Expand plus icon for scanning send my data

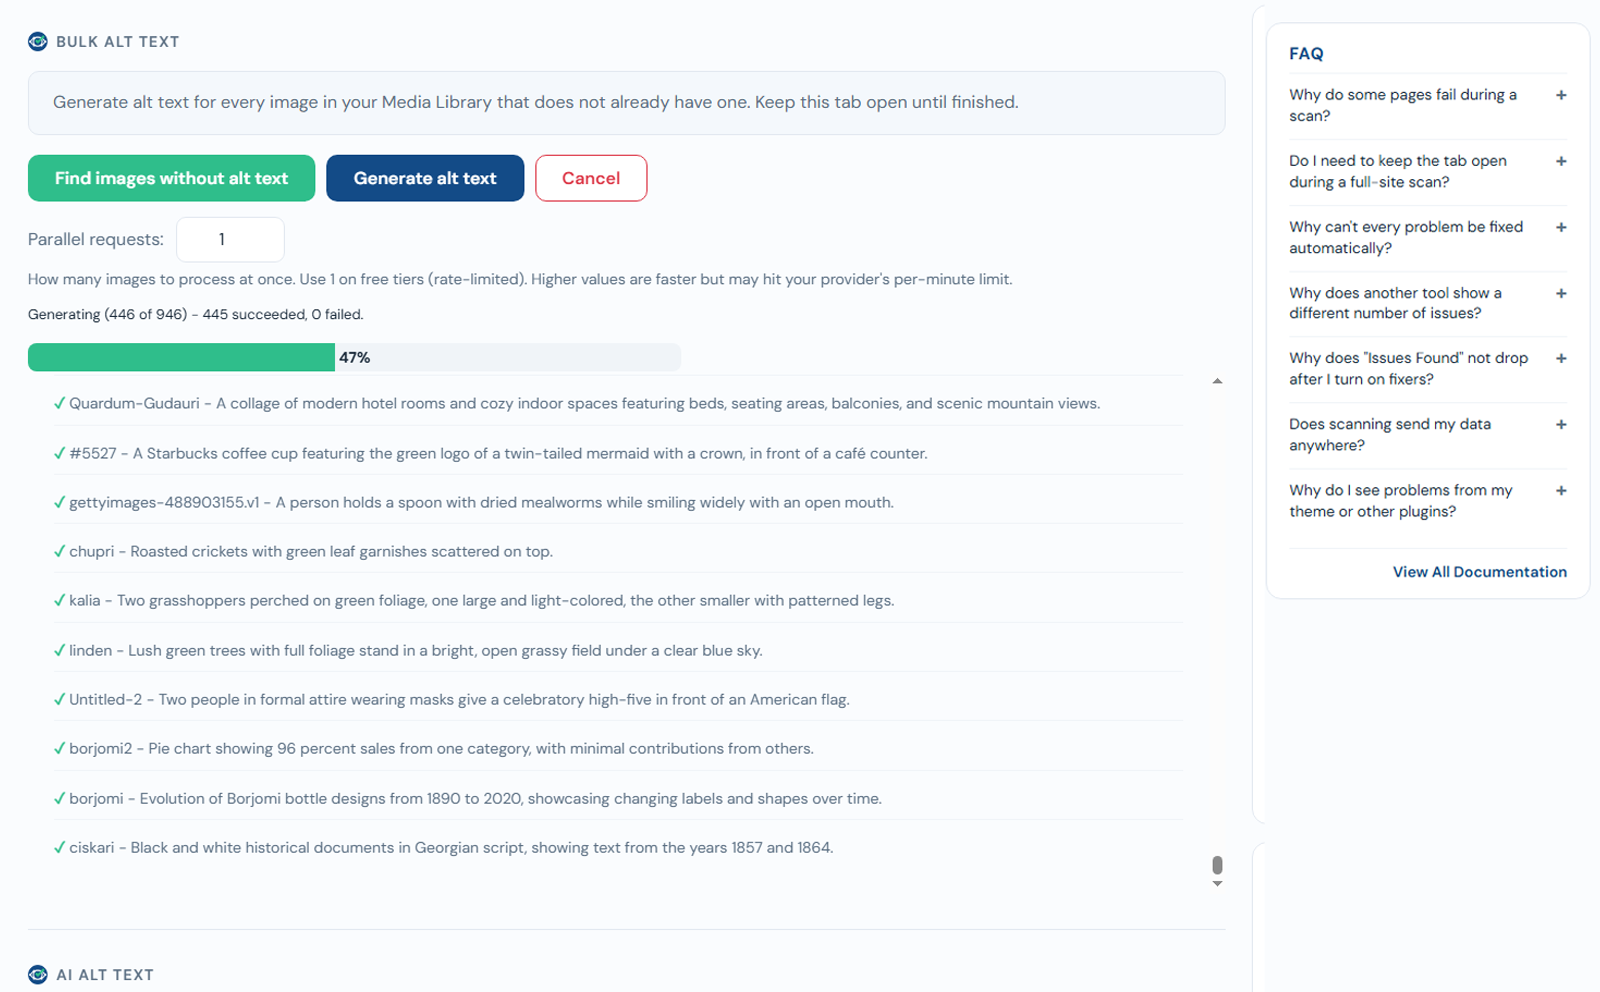click(1561, 424)
